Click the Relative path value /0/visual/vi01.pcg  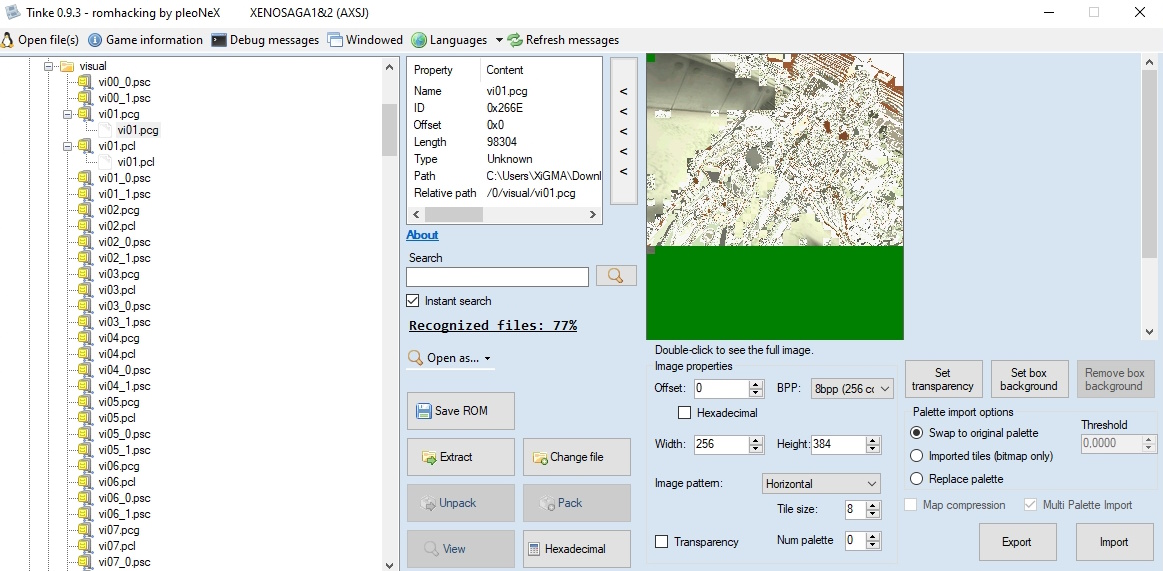click(531, 193)
